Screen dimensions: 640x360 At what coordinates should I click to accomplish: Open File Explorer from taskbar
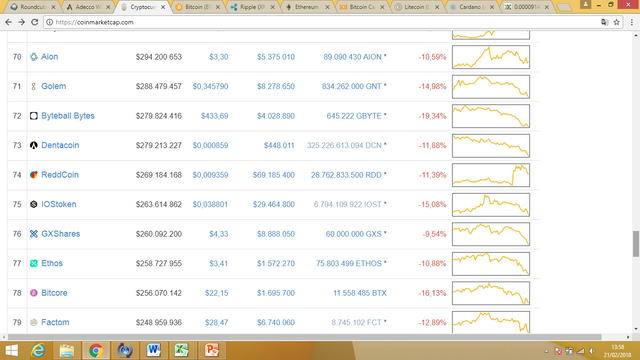click(x=67, y=350)
